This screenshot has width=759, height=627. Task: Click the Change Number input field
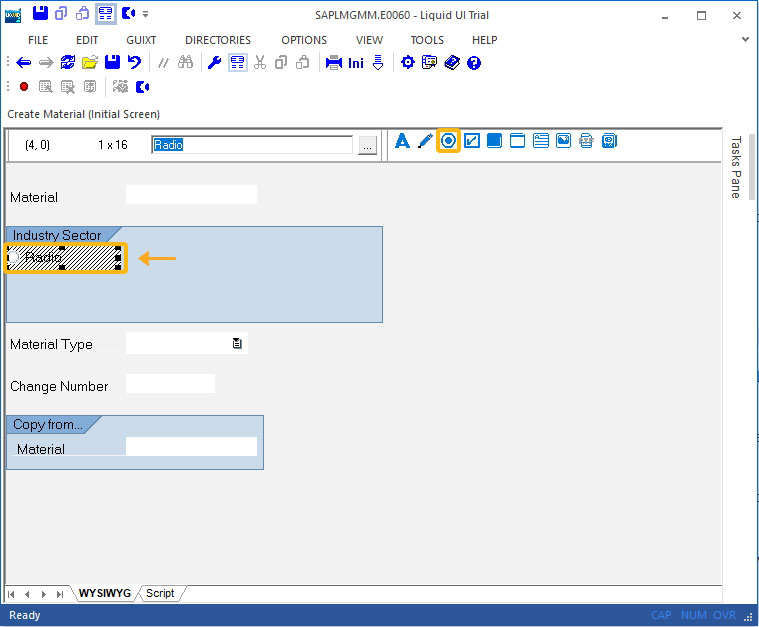click(170, 383)
